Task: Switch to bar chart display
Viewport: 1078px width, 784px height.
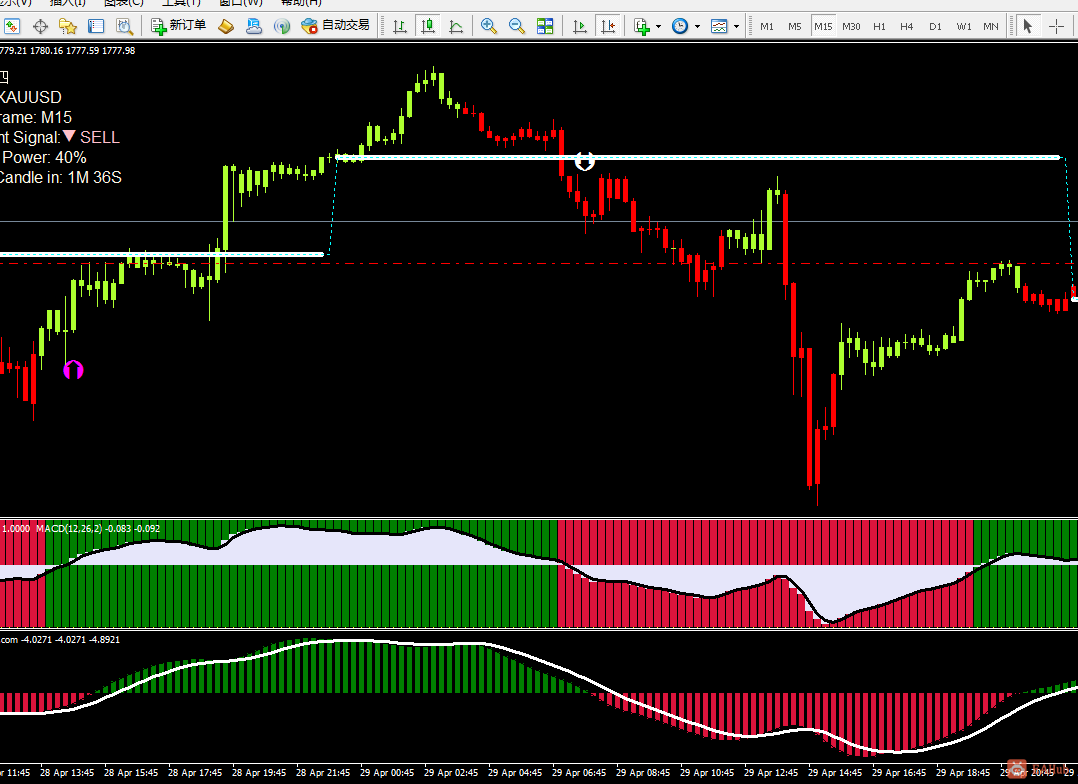Action: pos(399,26)
